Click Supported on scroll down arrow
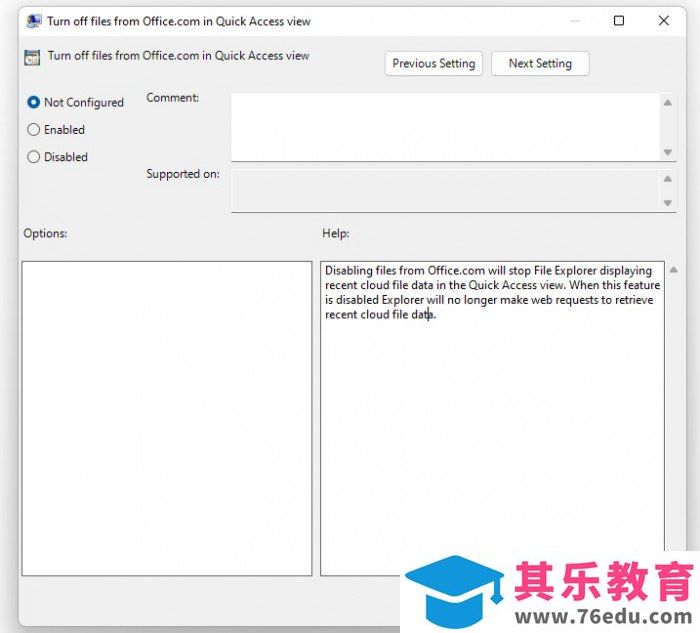 click(x=667, y=203)
